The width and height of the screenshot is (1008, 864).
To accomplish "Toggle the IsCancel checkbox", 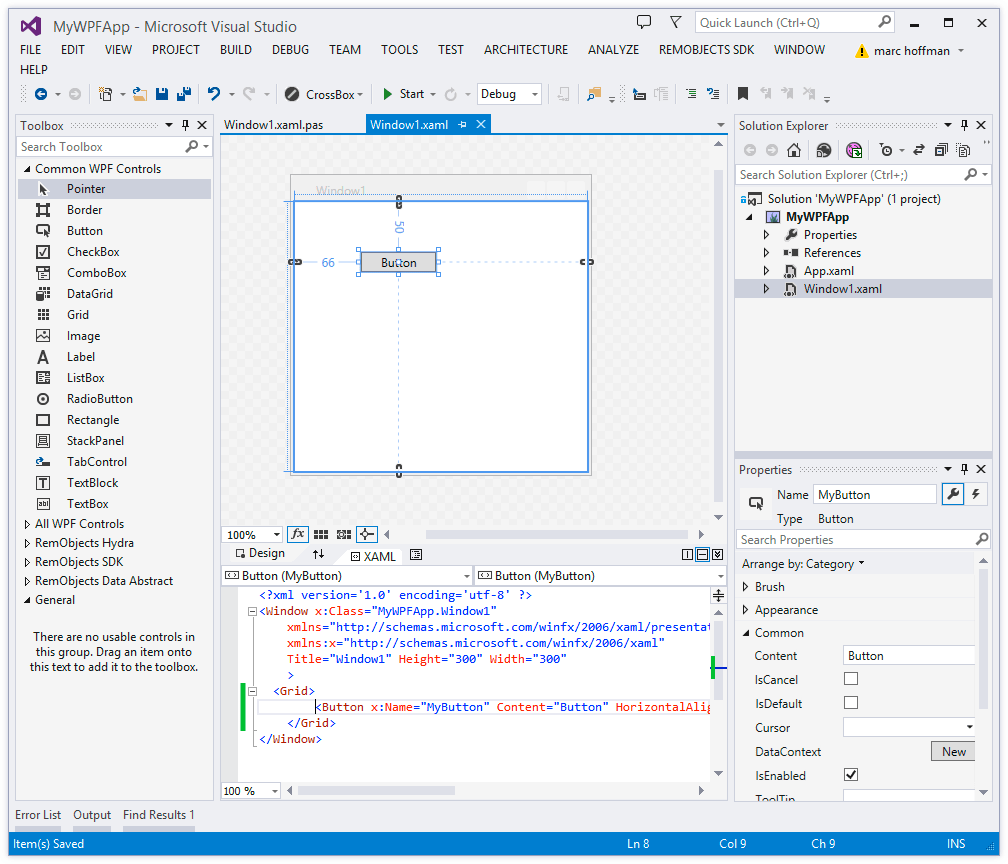I will point(851,680).
